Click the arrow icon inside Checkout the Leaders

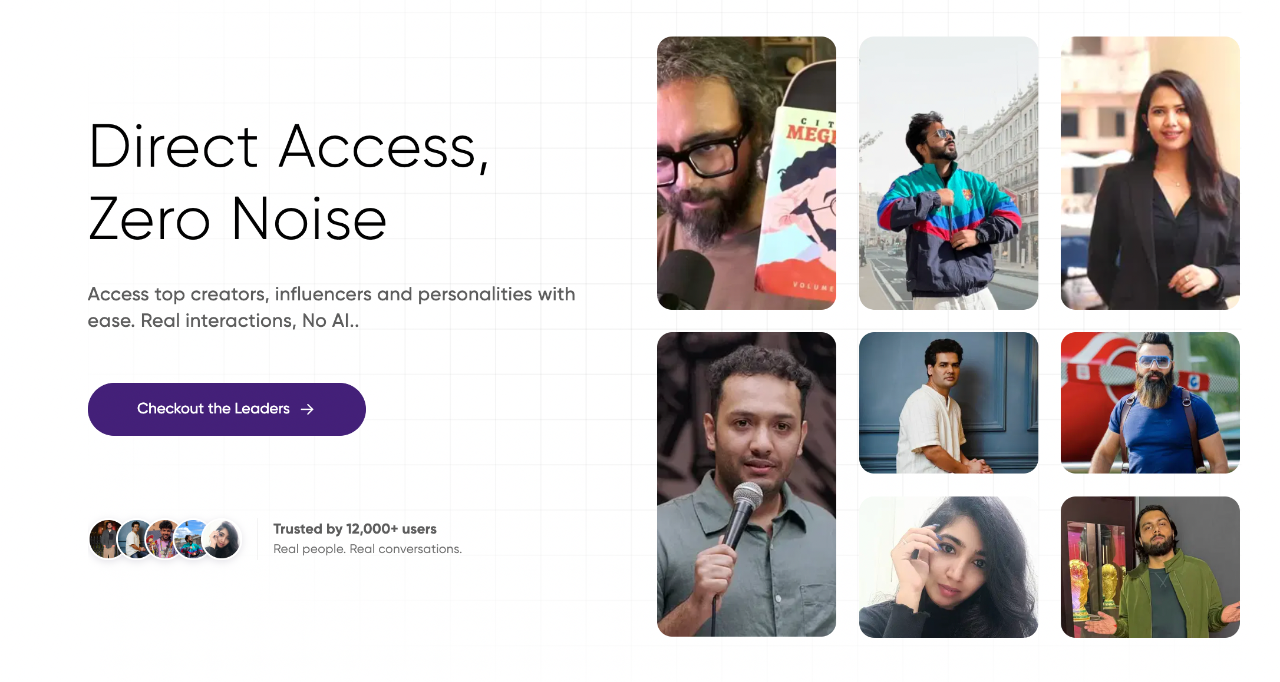pyautogui.click(x=307, y=409)
